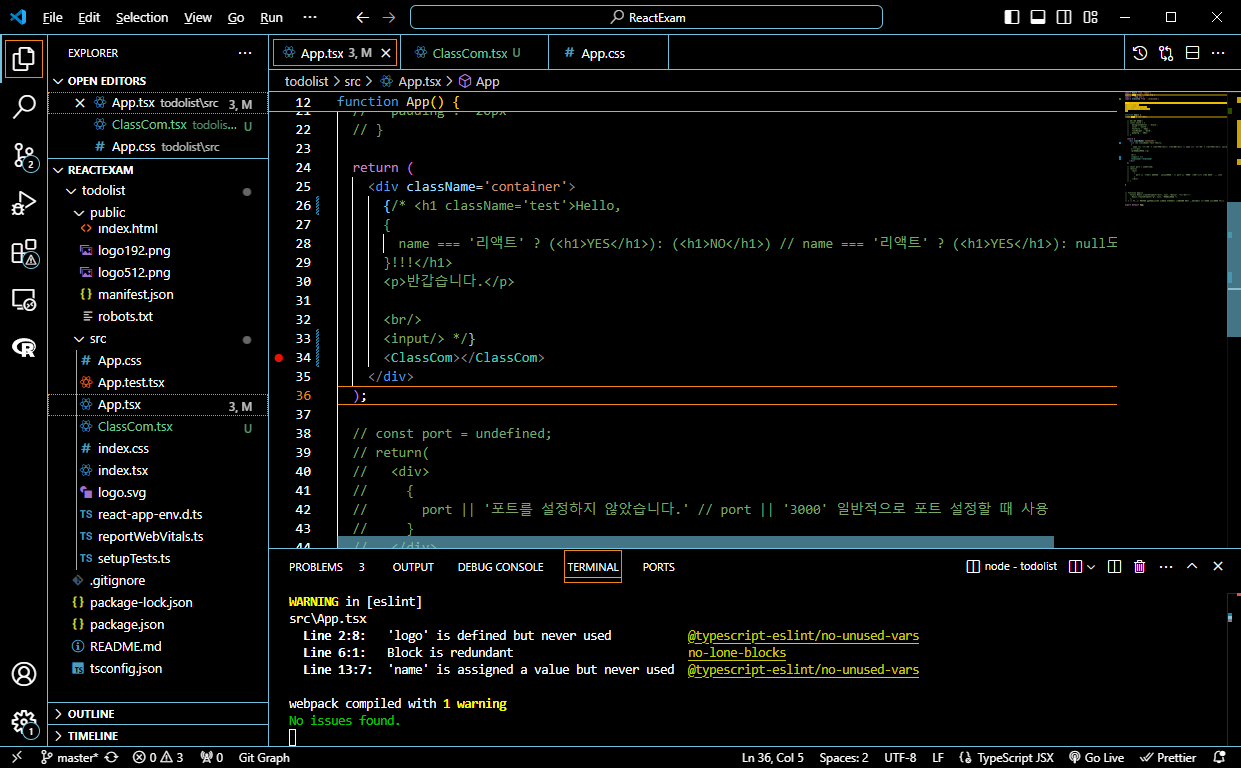
Task: Open Git Graph from status bar
Action: pos(264,757)
